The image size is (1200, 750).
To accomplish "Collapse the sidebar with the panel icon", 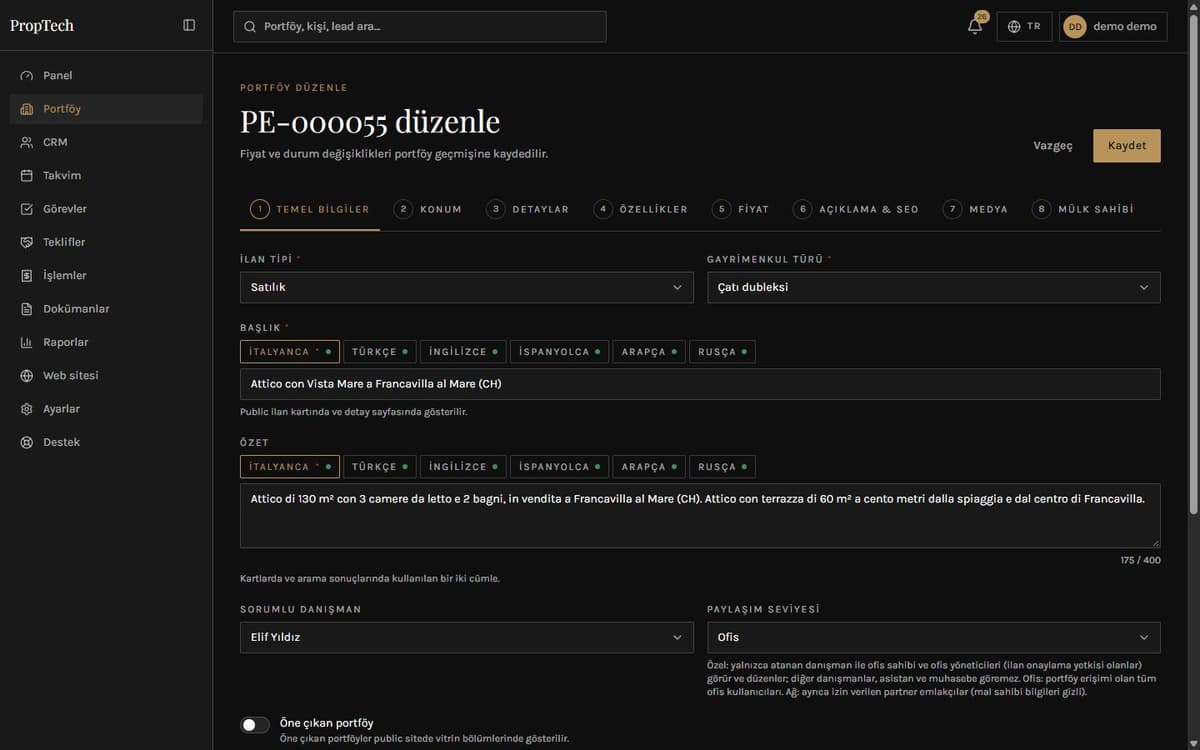I will click(189, 26).
